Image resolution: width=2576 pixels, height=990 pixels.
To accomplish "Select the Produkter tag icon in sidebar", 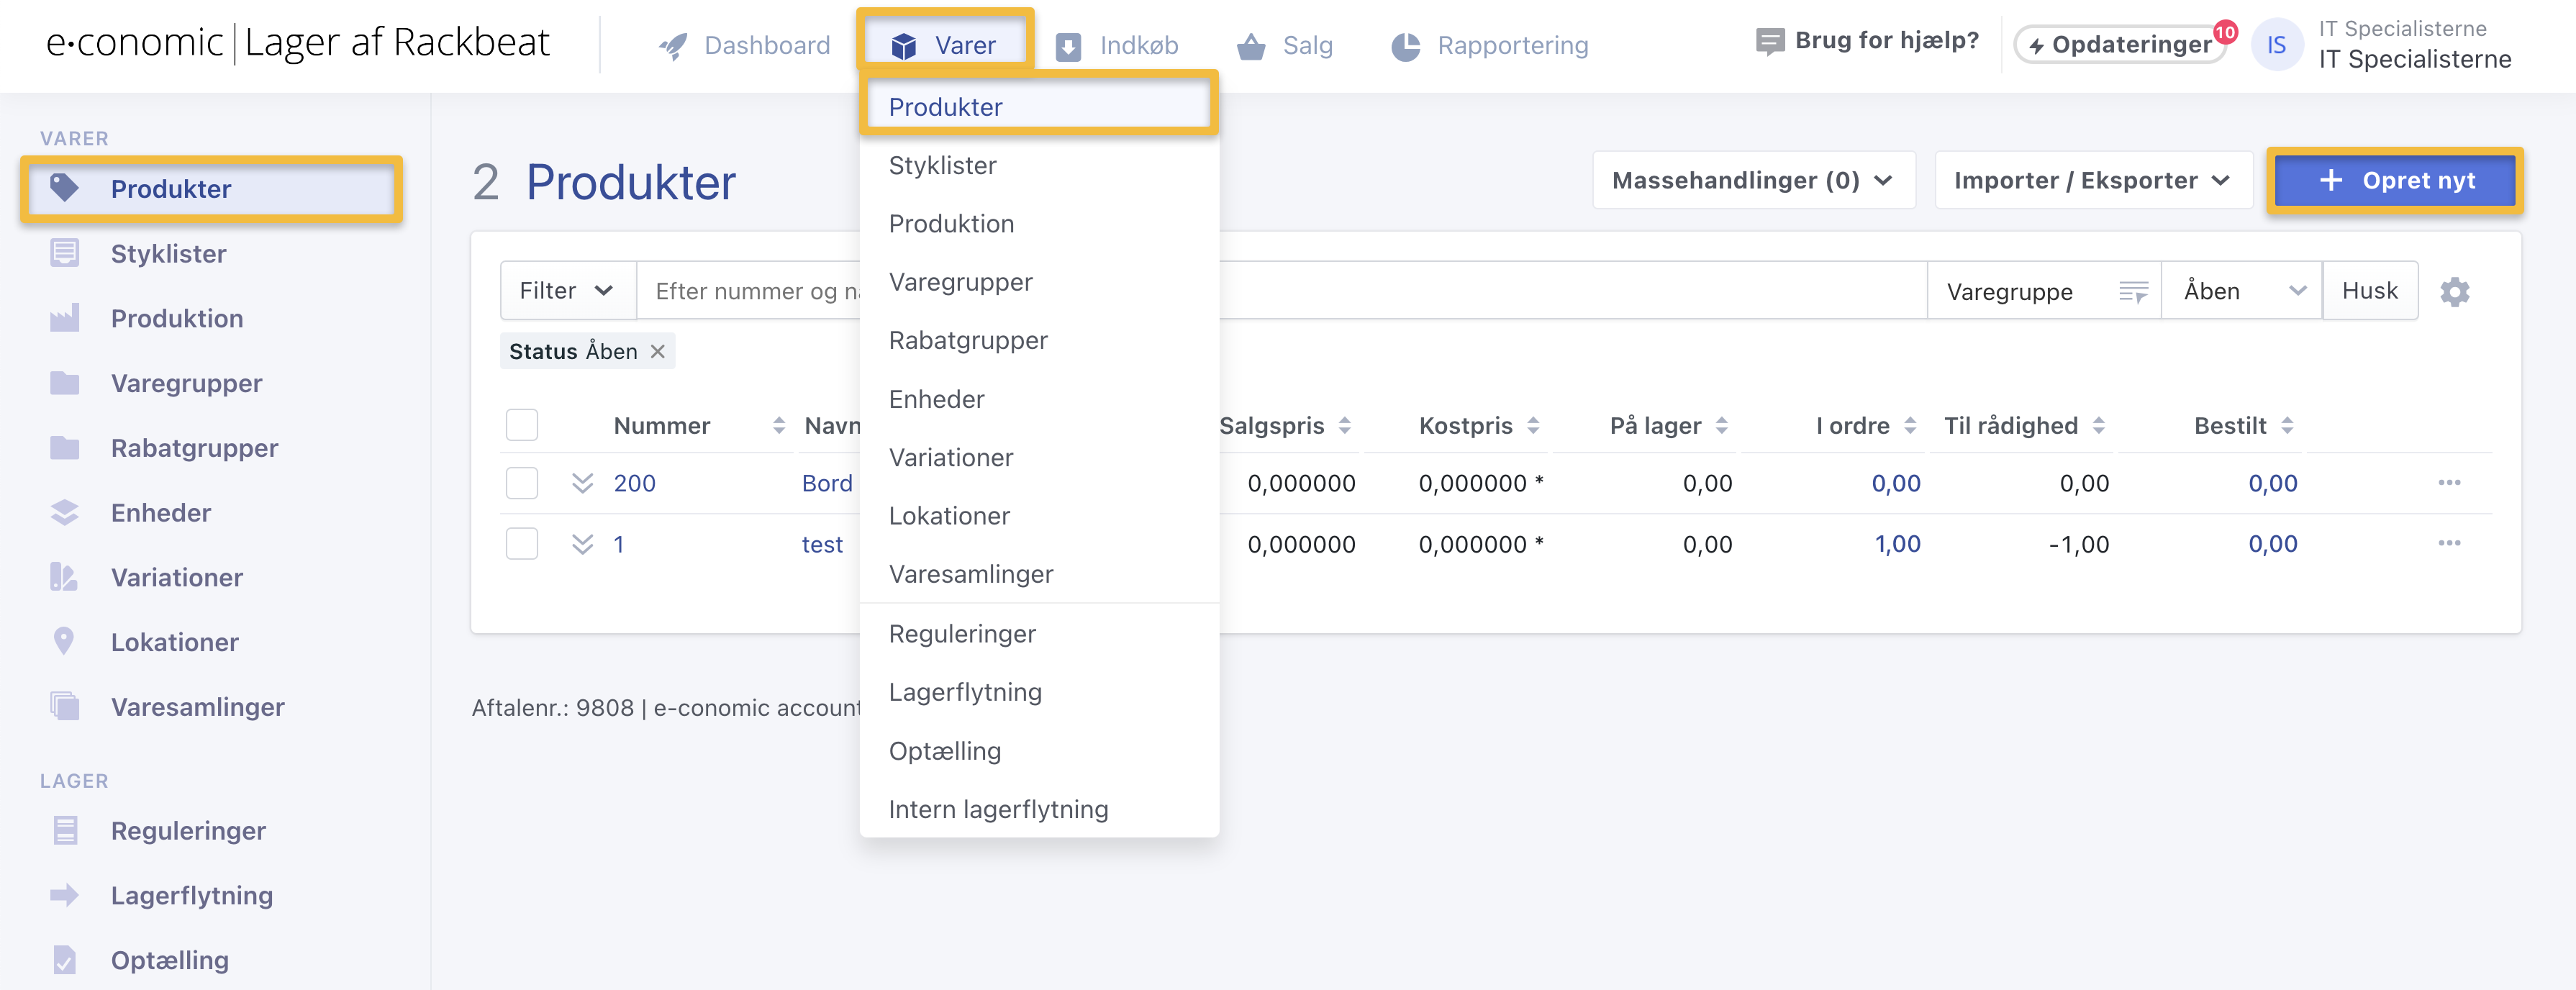I will tap(64, 188).
